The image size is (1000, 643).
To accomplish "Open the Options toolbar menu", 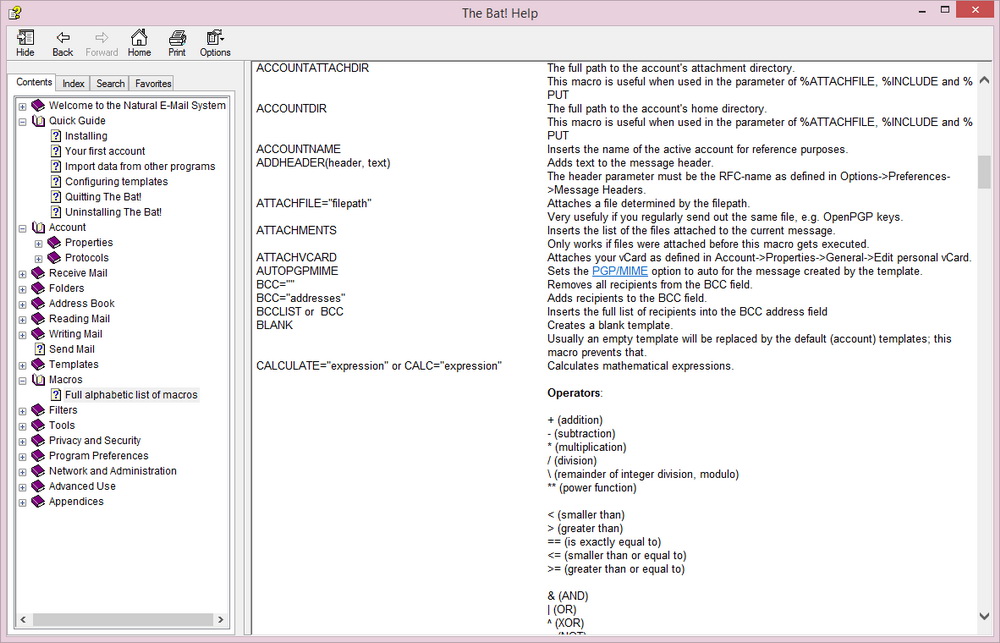I will pos(215,43).
